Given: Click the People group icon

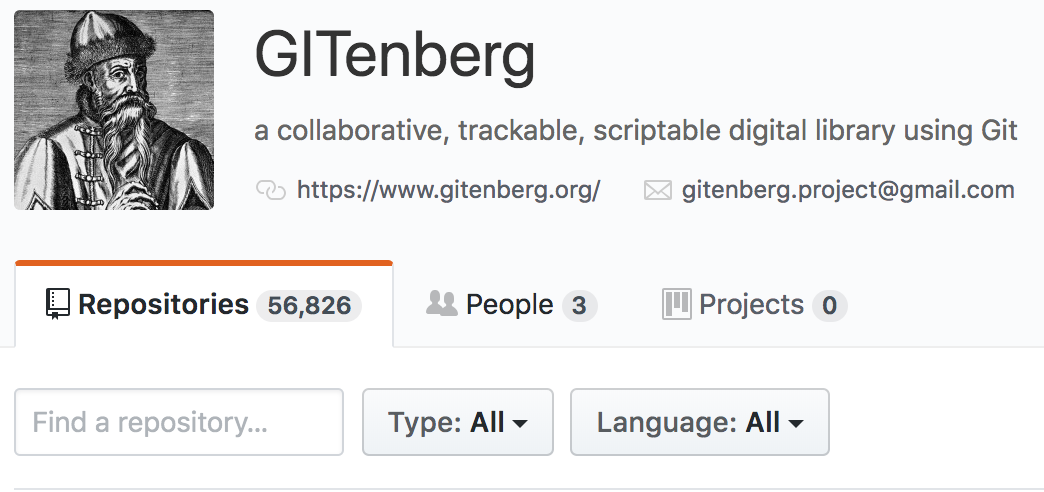Looking at the screenshot, I should click(441, 304).
